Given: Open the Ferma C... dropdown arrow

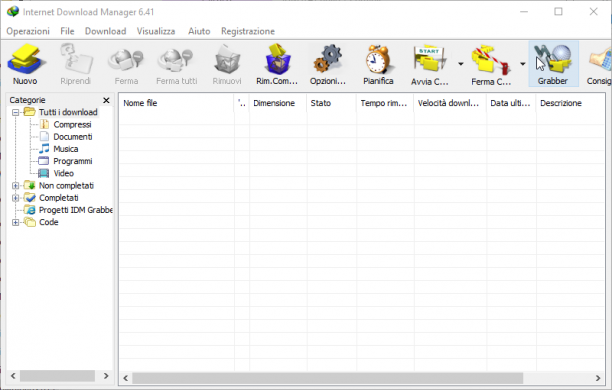Looking at the screenshot, I should 523,64.
